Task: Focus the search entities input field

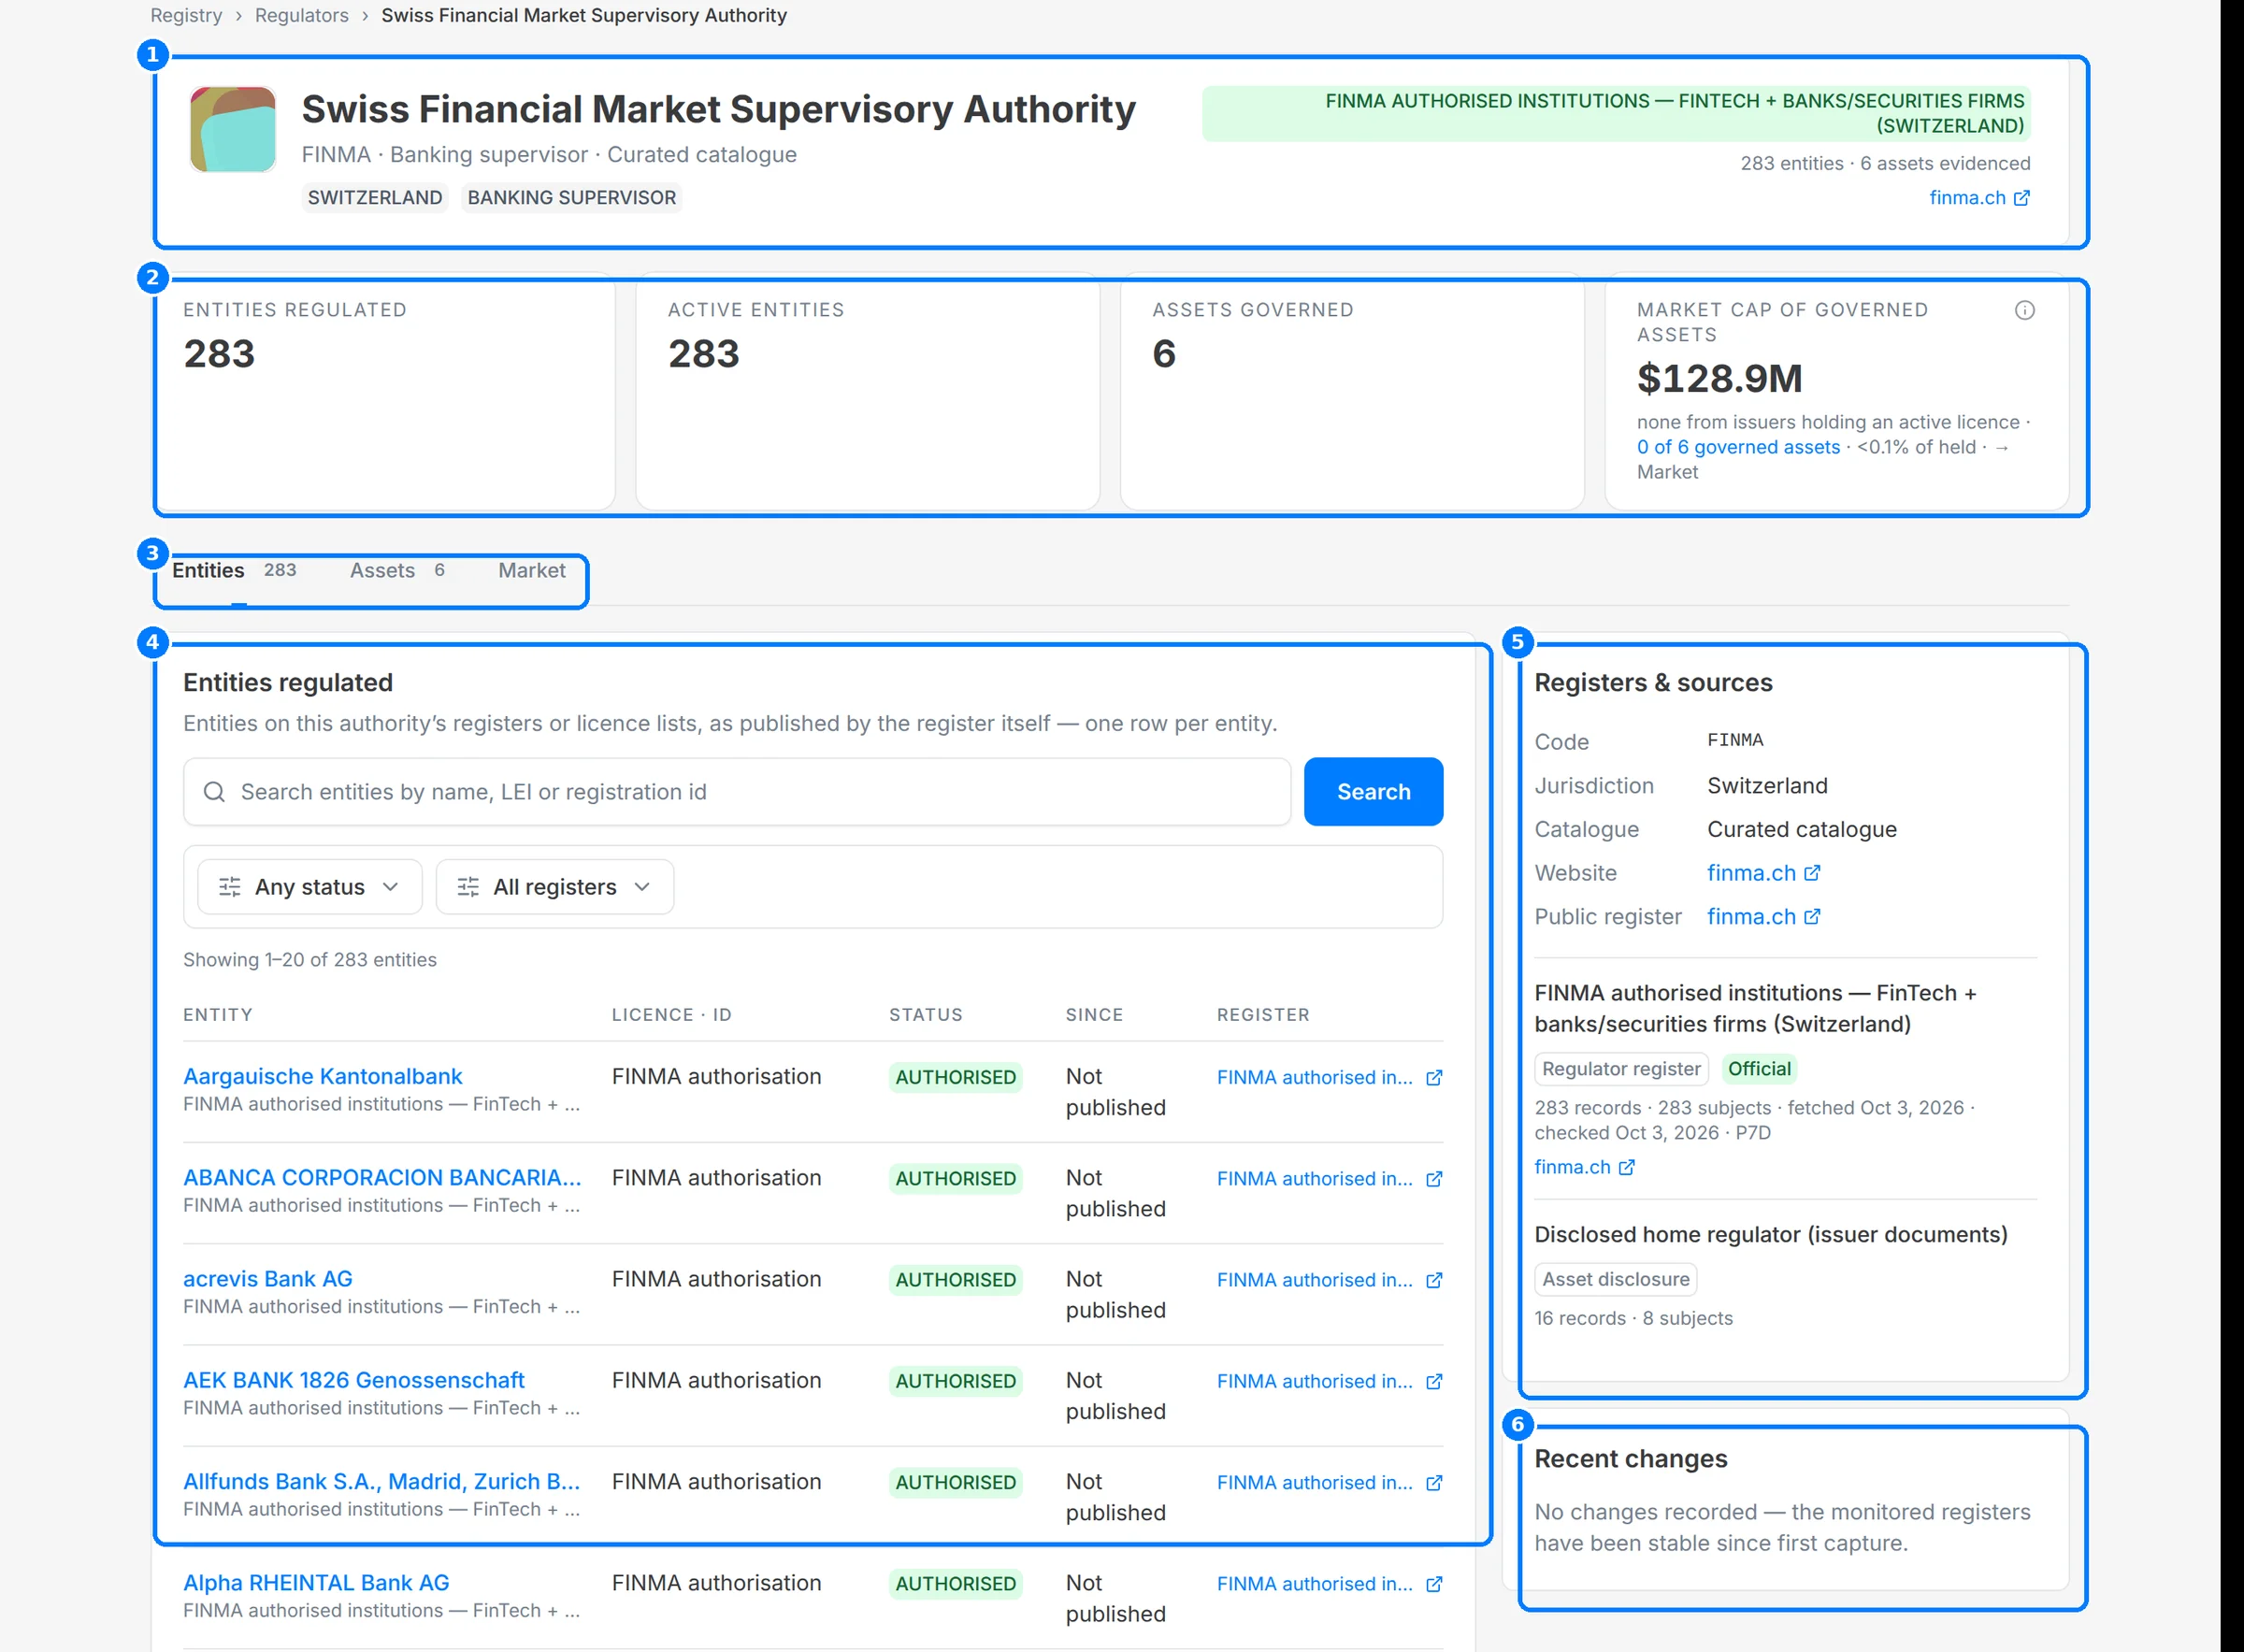Action: point(737,792)
